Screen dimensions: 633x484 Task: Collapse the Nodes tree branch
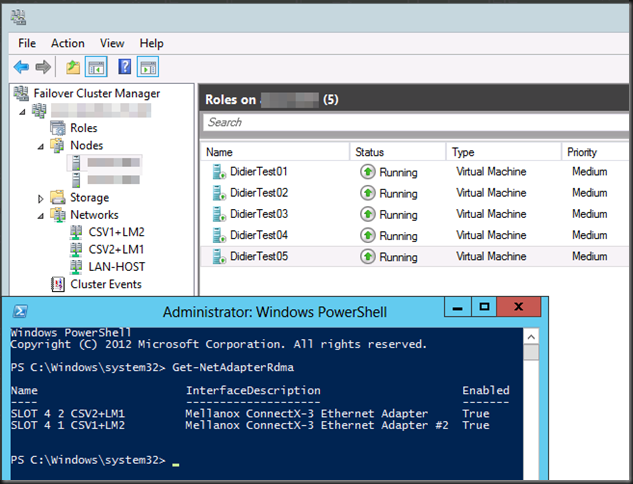click(41, 147)
